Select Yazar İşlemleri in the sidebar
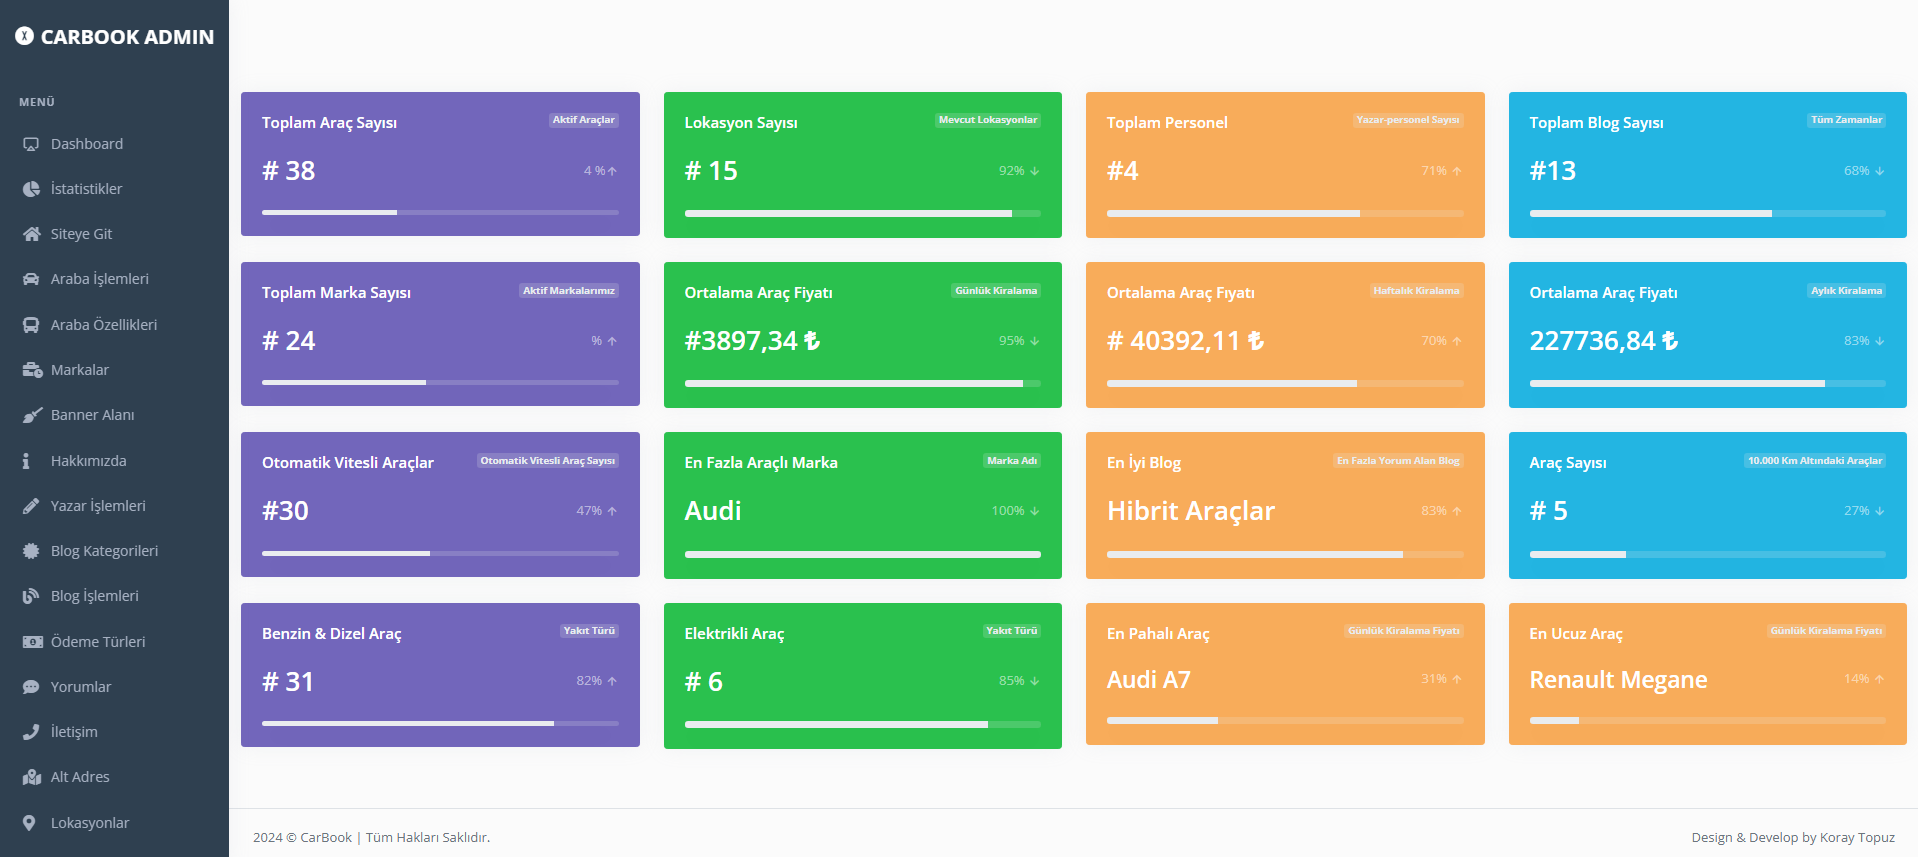The image size is (1918, 857). point(98,506)
